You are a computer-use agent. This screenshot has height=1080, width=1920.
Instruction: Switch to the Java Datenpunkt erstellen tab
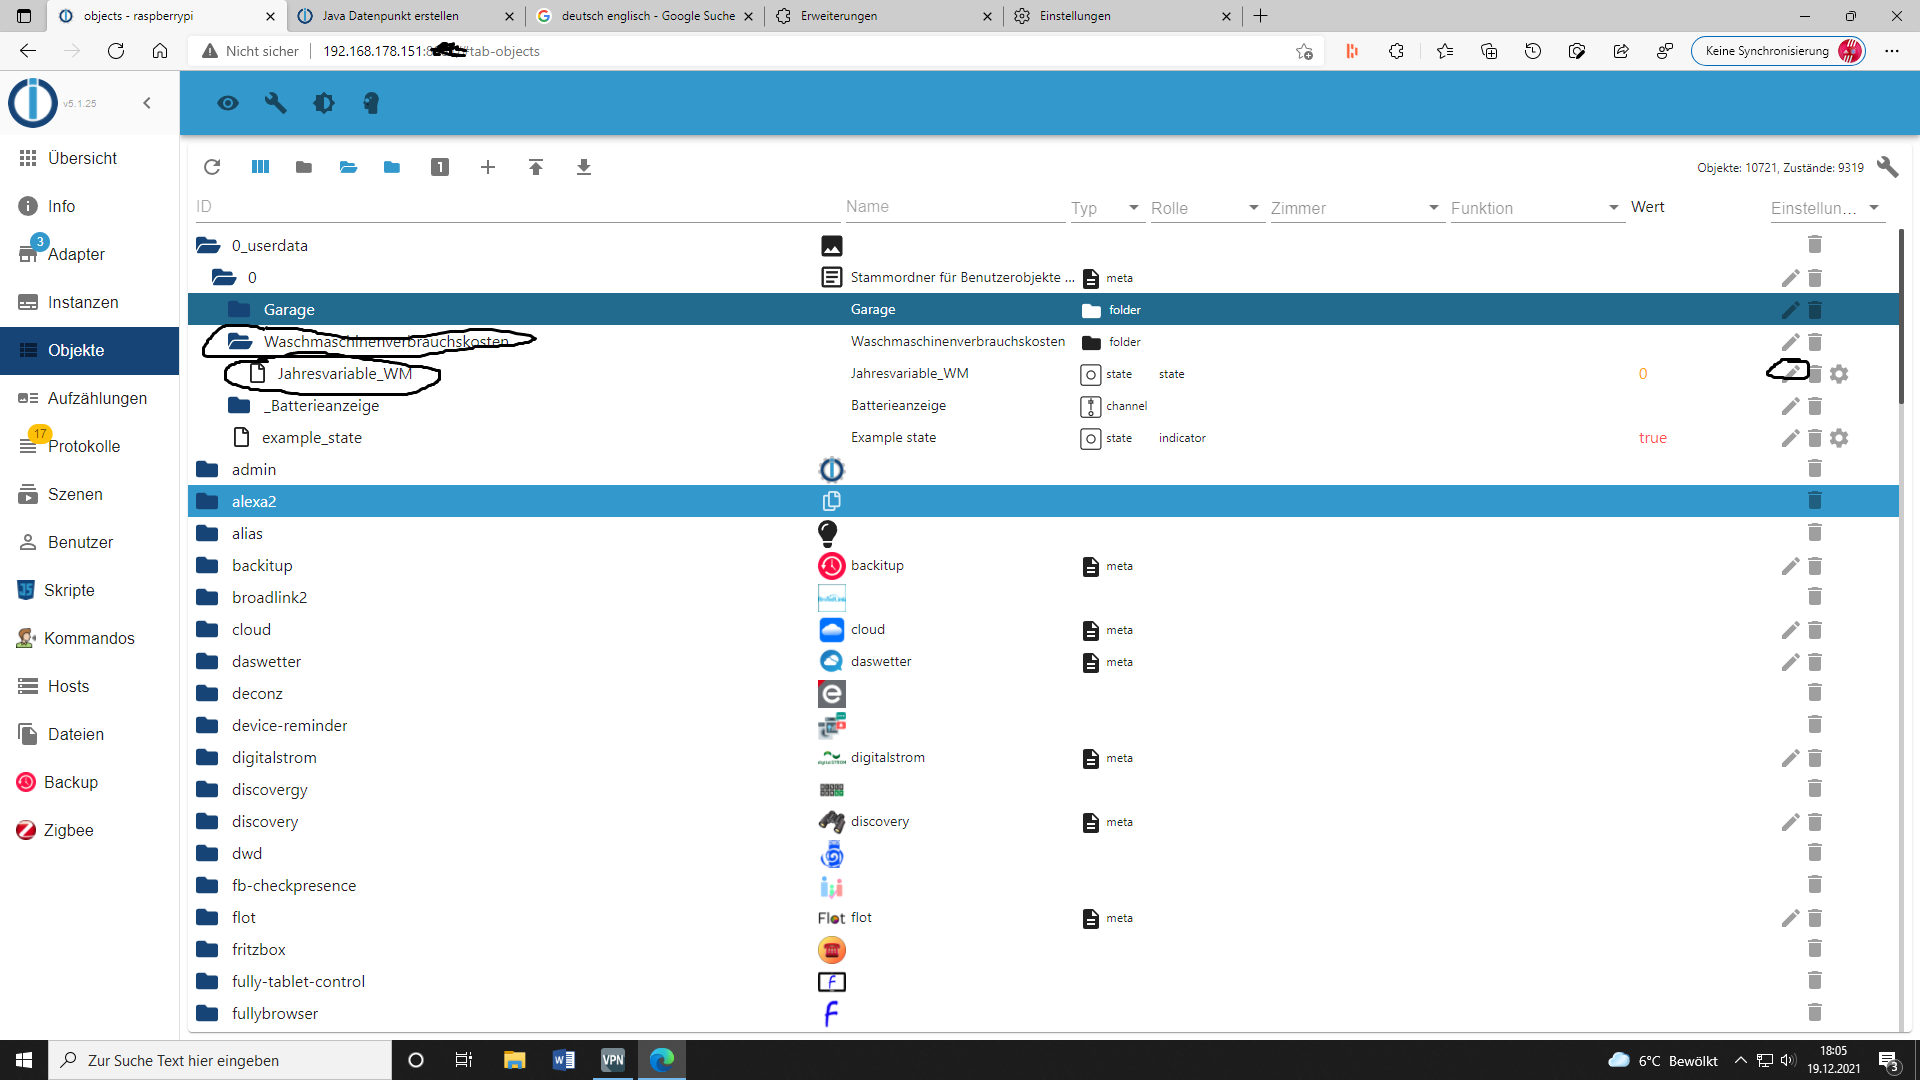point(390,16)
